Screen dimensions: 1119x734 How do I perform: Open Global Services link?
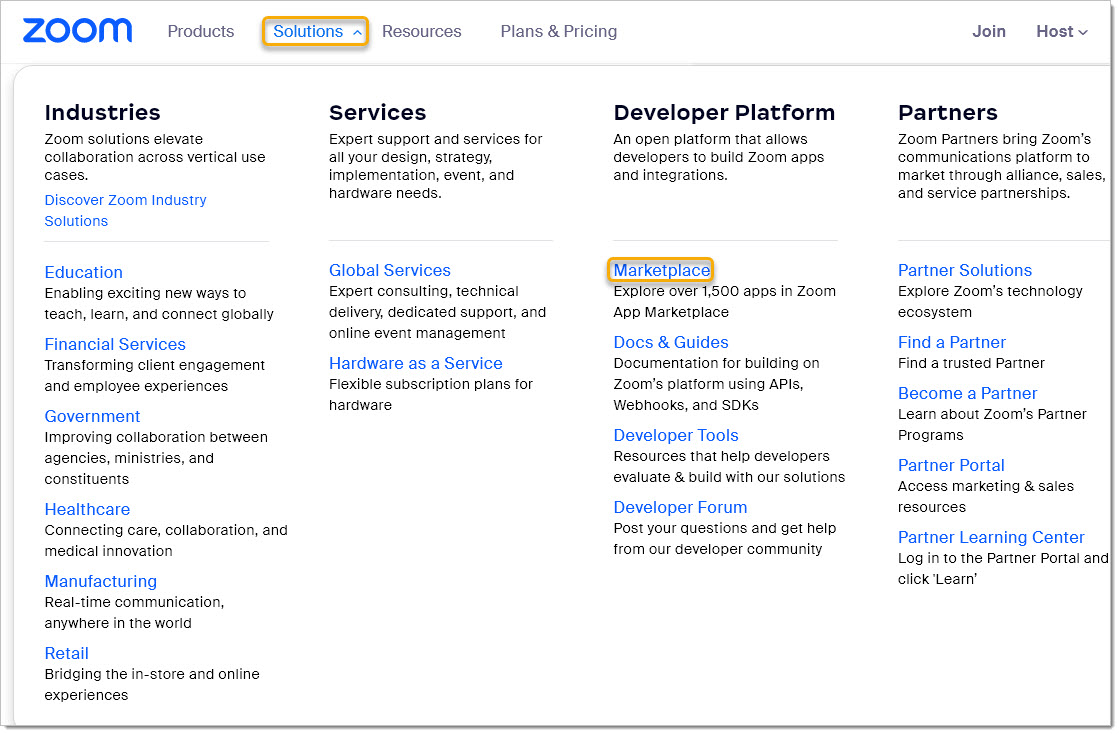(389, 270)
